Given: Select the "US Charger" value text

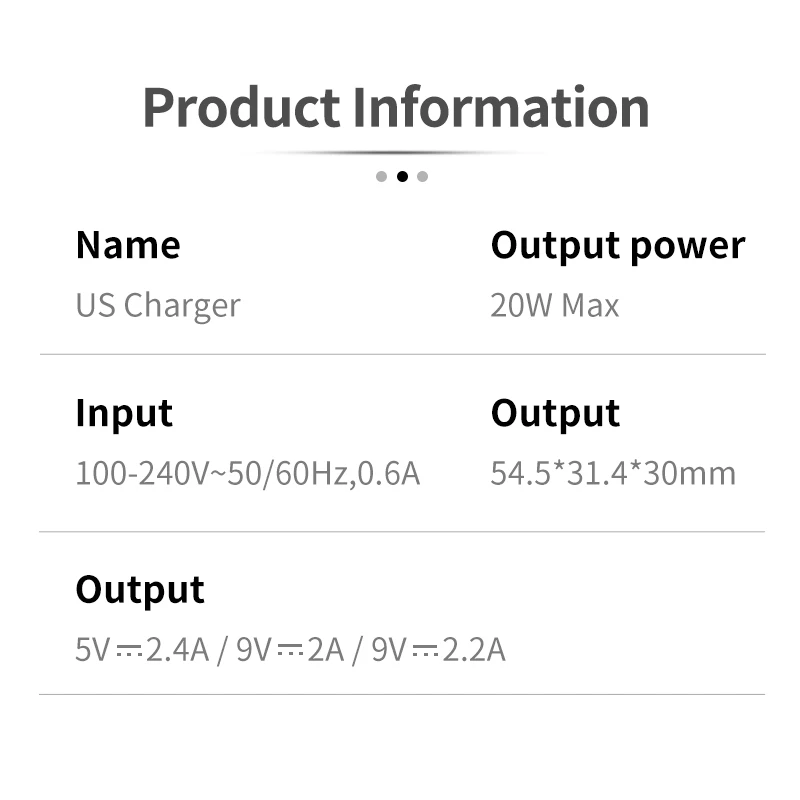Looking at the screenshot, I should point(158,305).
